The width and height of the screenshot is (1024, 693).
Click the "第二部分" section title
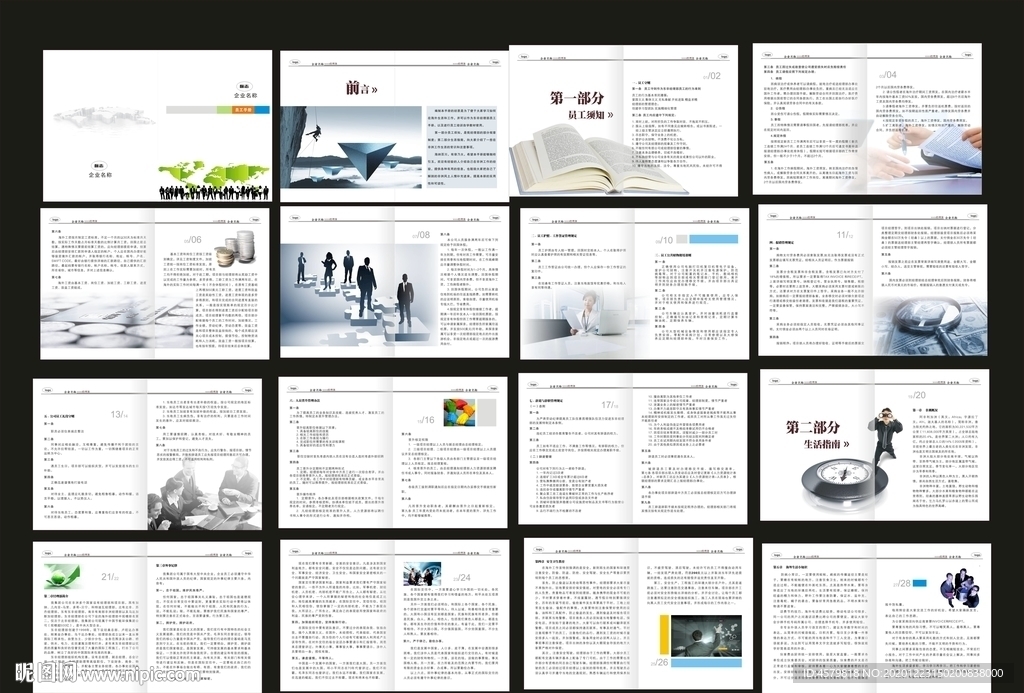[812, 428]
